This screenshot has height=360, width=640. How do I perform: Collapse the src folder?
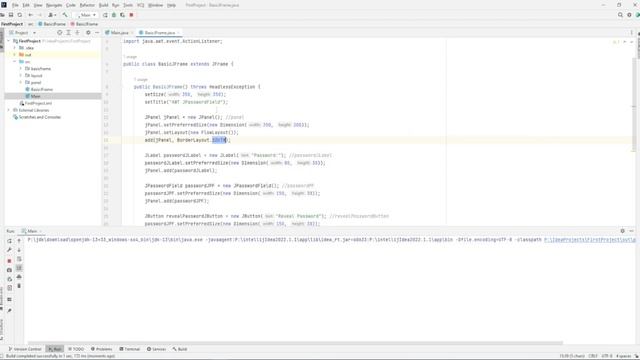coord(15,62)
